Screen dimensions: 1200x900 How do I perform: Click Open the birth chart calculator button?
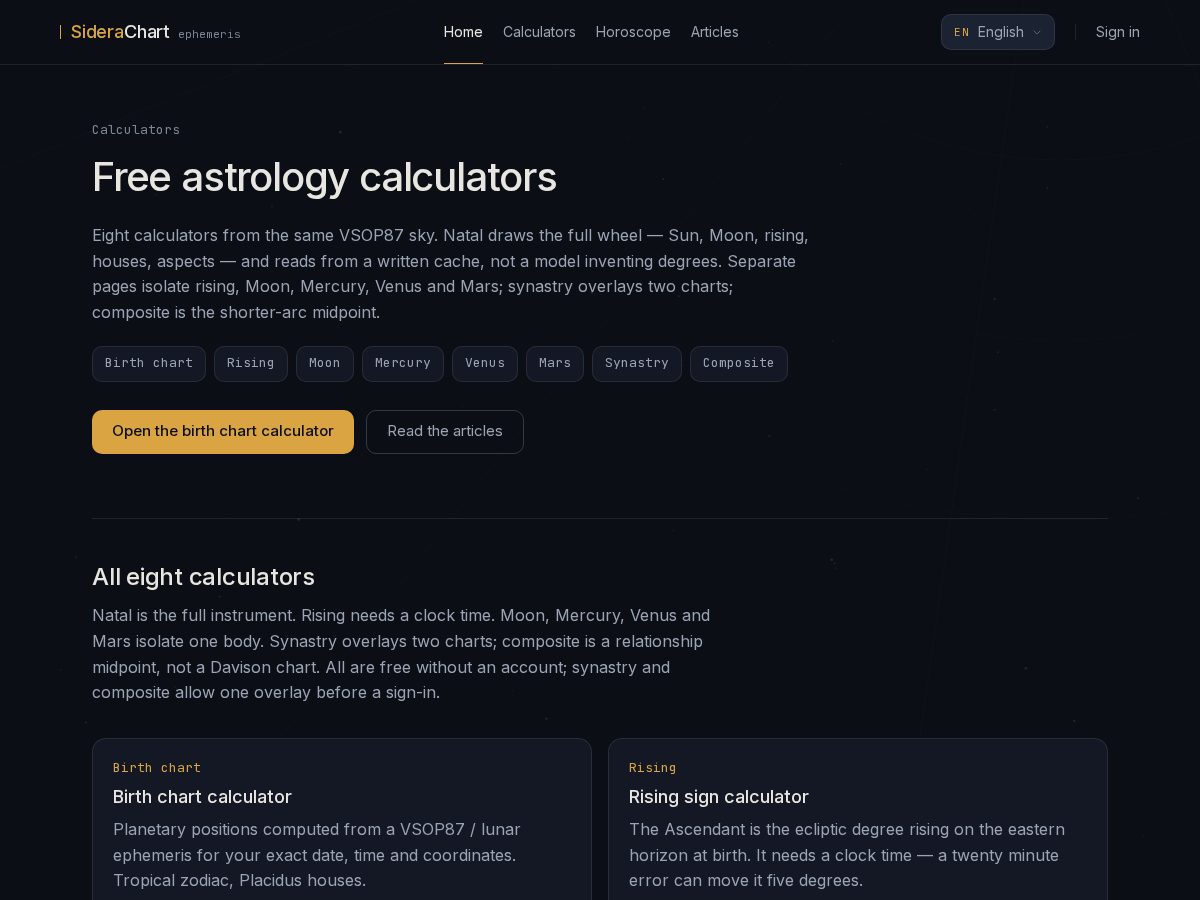point(223,432)
